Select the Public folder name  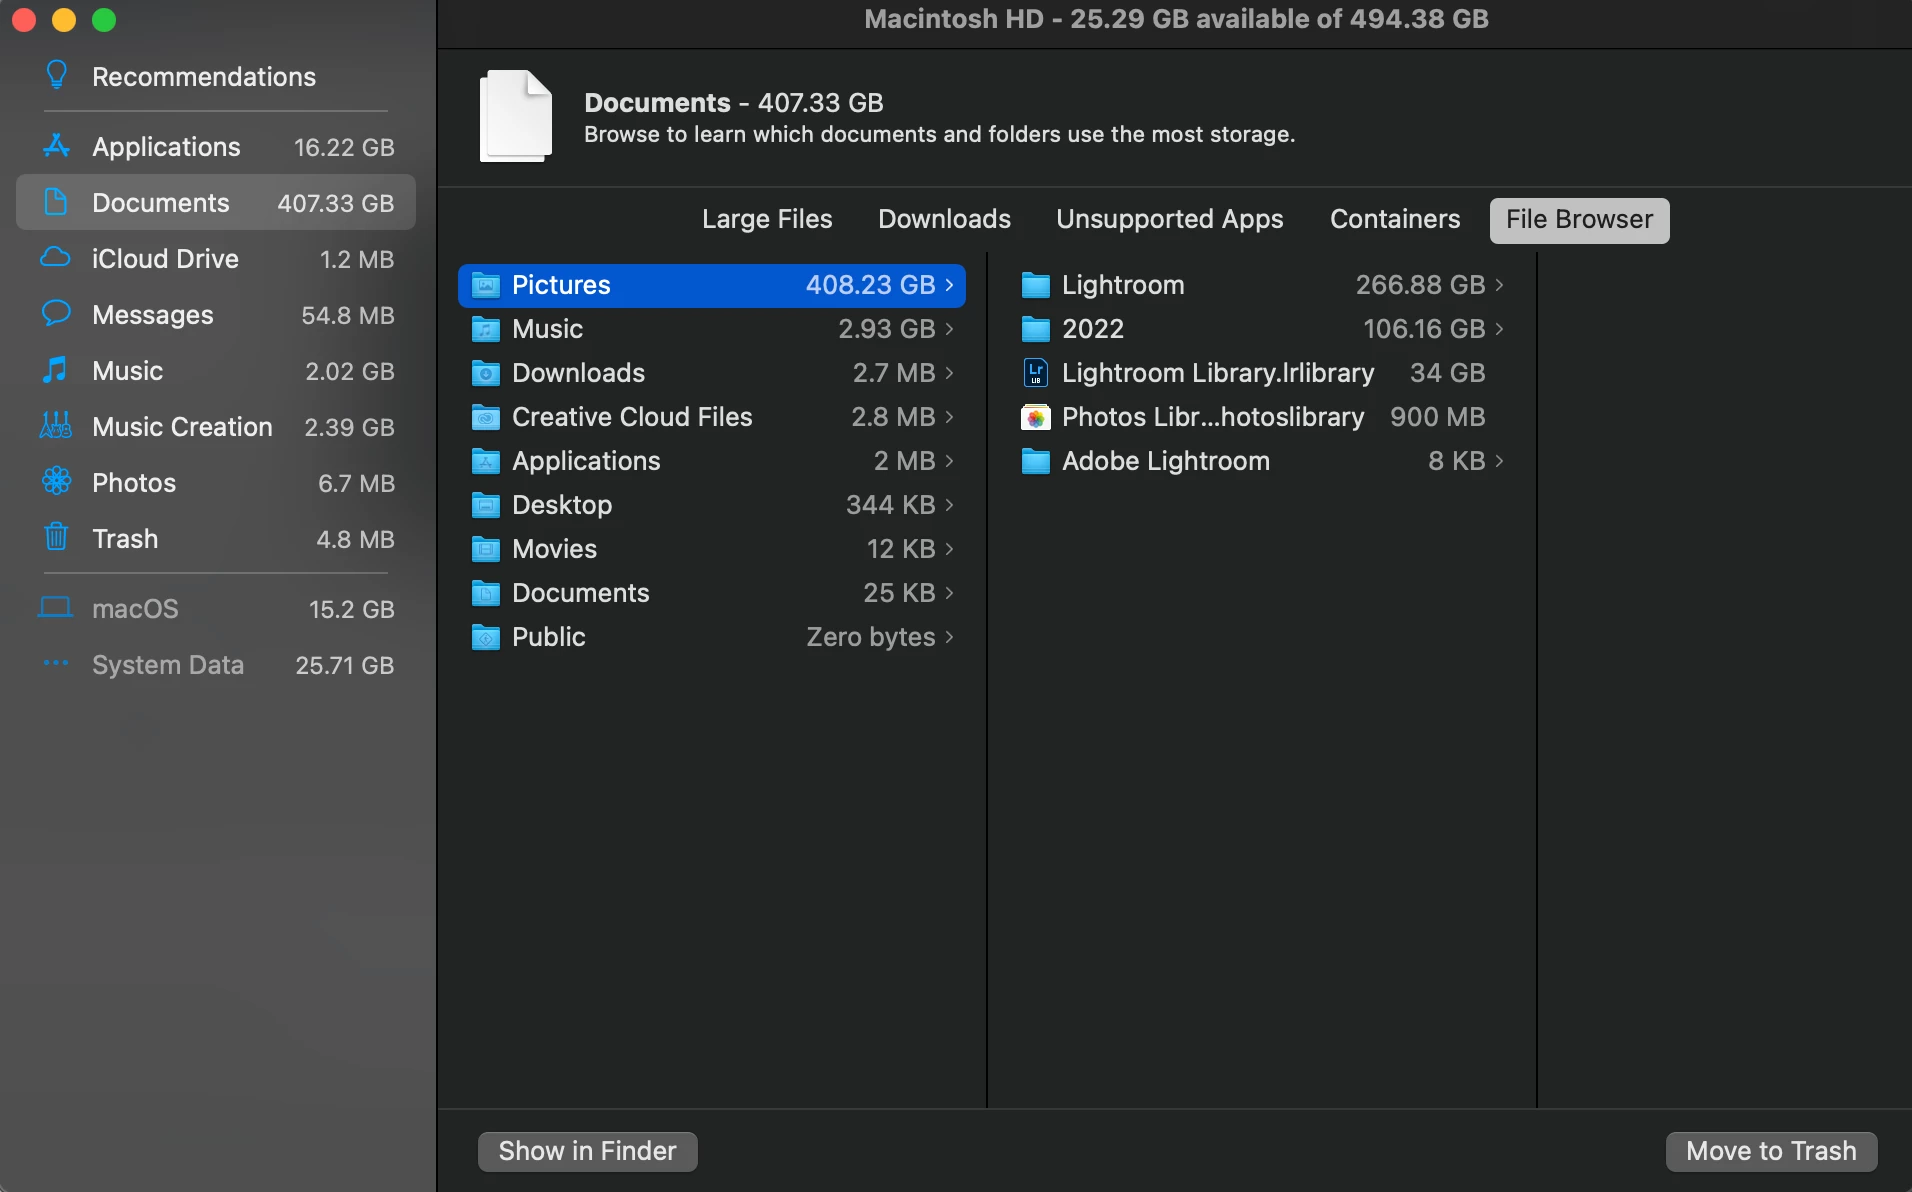(x=549, y=637)
